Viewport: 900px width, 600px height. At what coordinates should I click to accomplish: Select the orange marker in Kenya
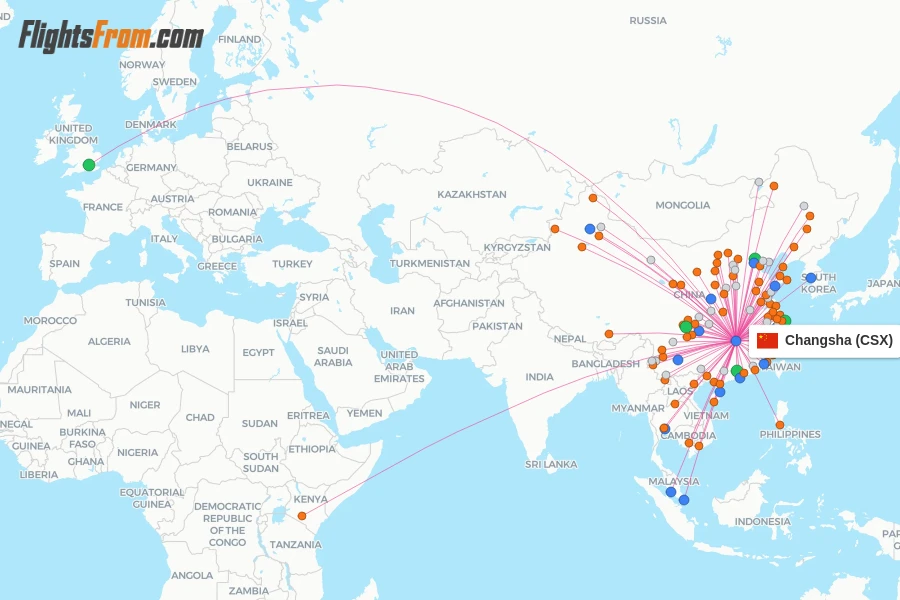(302, 516)
